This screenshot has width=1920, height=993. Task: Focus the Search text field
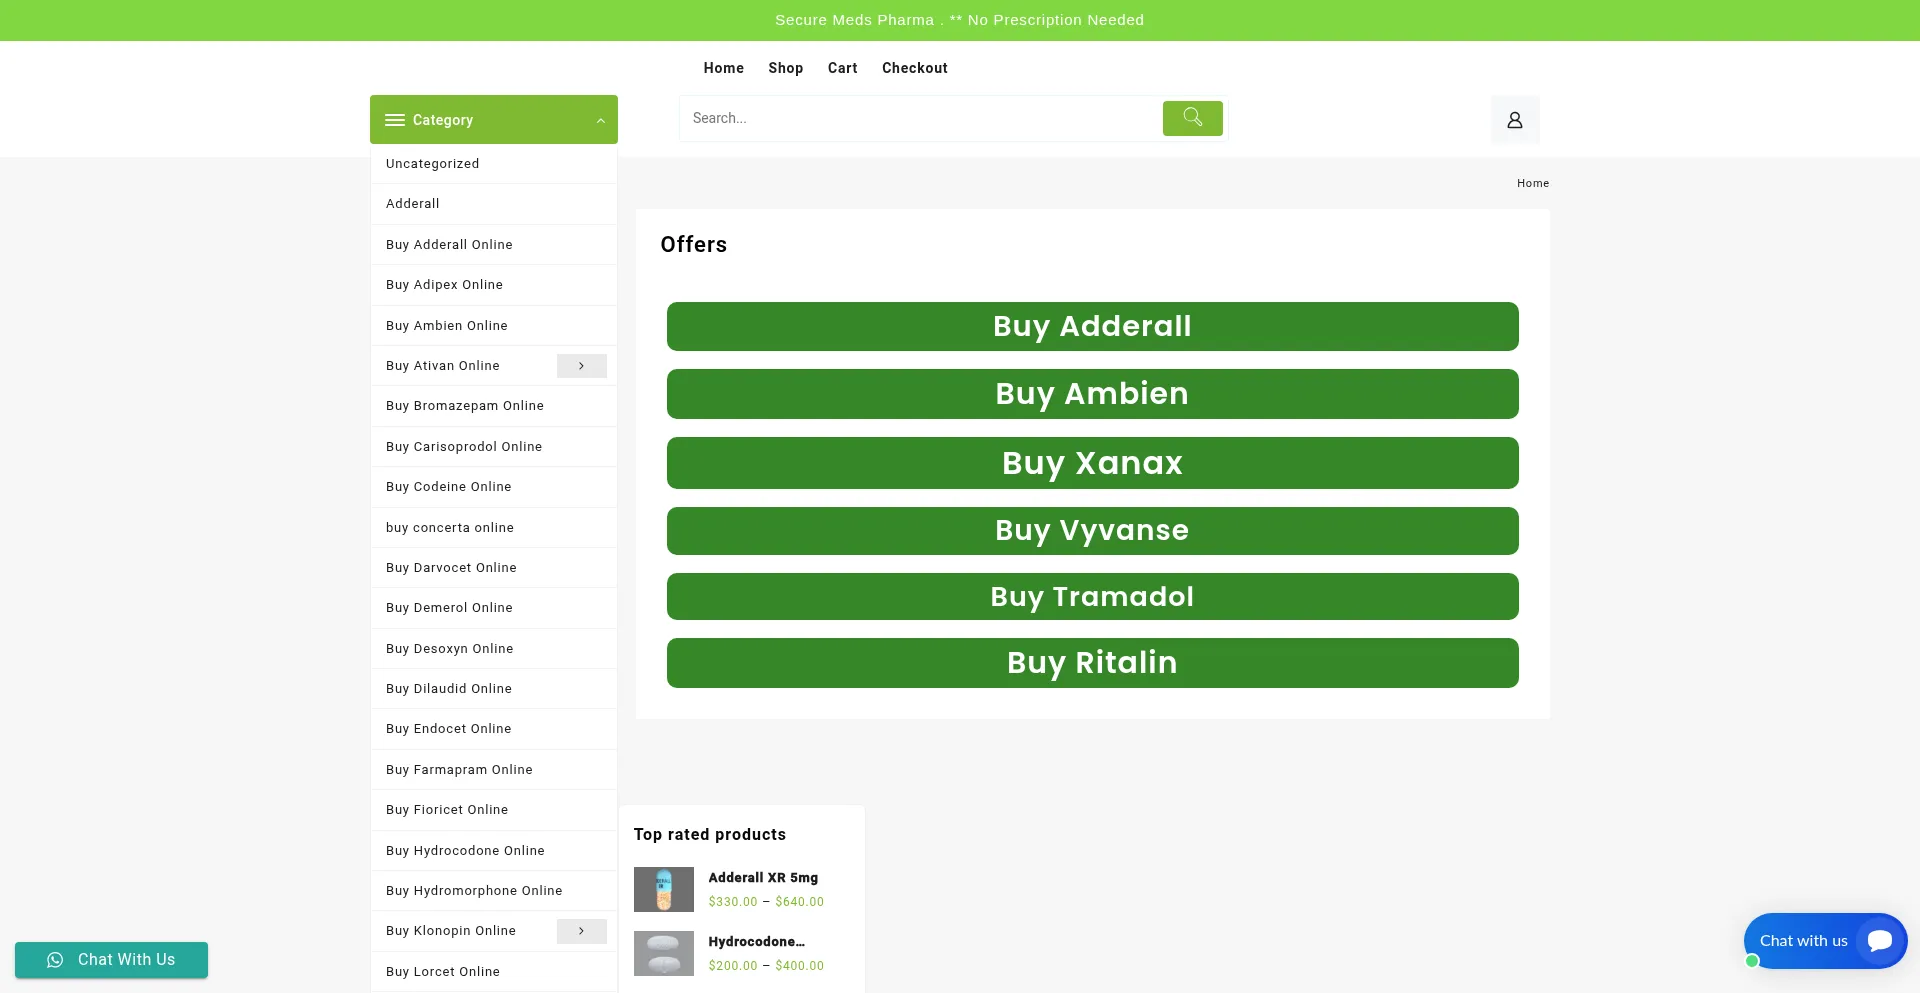click(x=920, y=118)
